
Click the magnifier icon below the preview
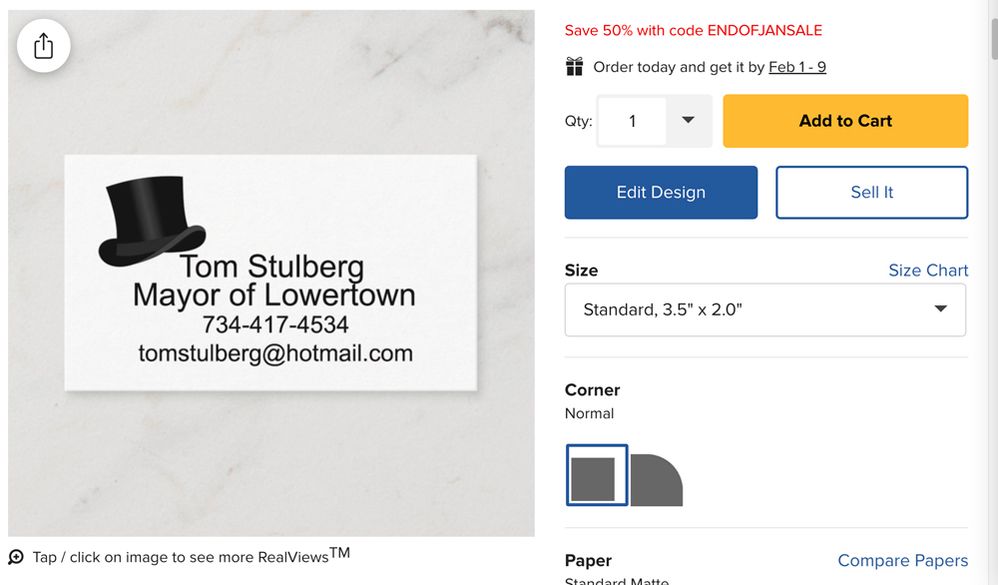(x=16, y=557)
